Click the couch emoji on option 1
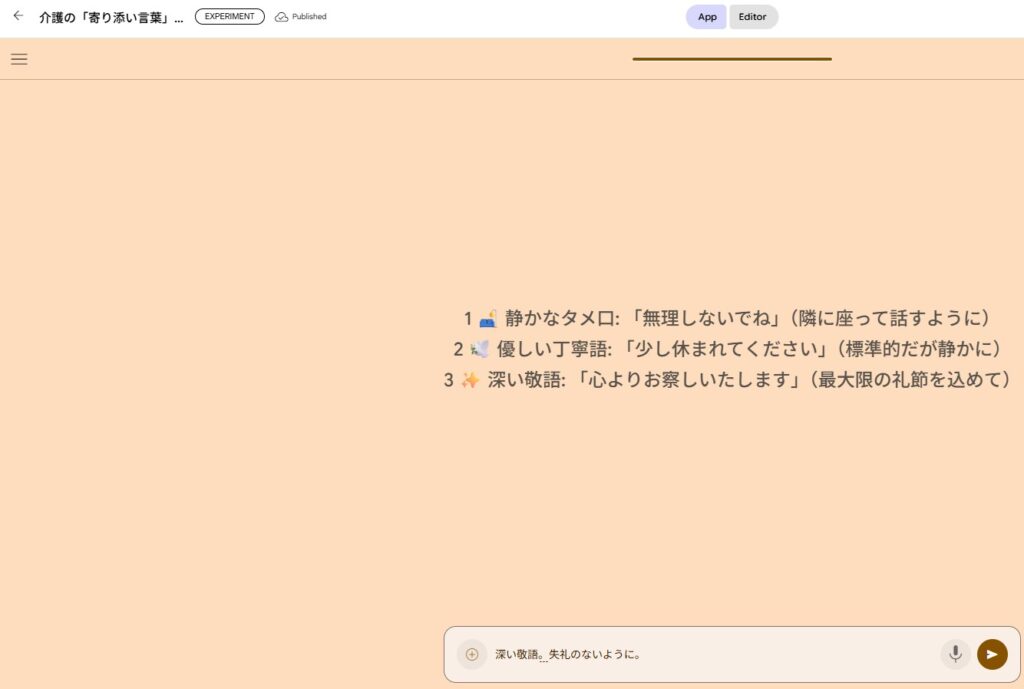 488,319
